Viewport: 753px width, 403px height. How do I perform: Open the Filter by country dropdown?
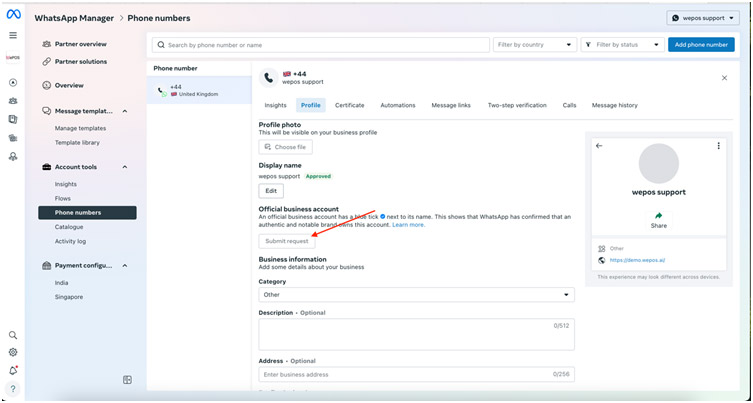coord(534,45)
